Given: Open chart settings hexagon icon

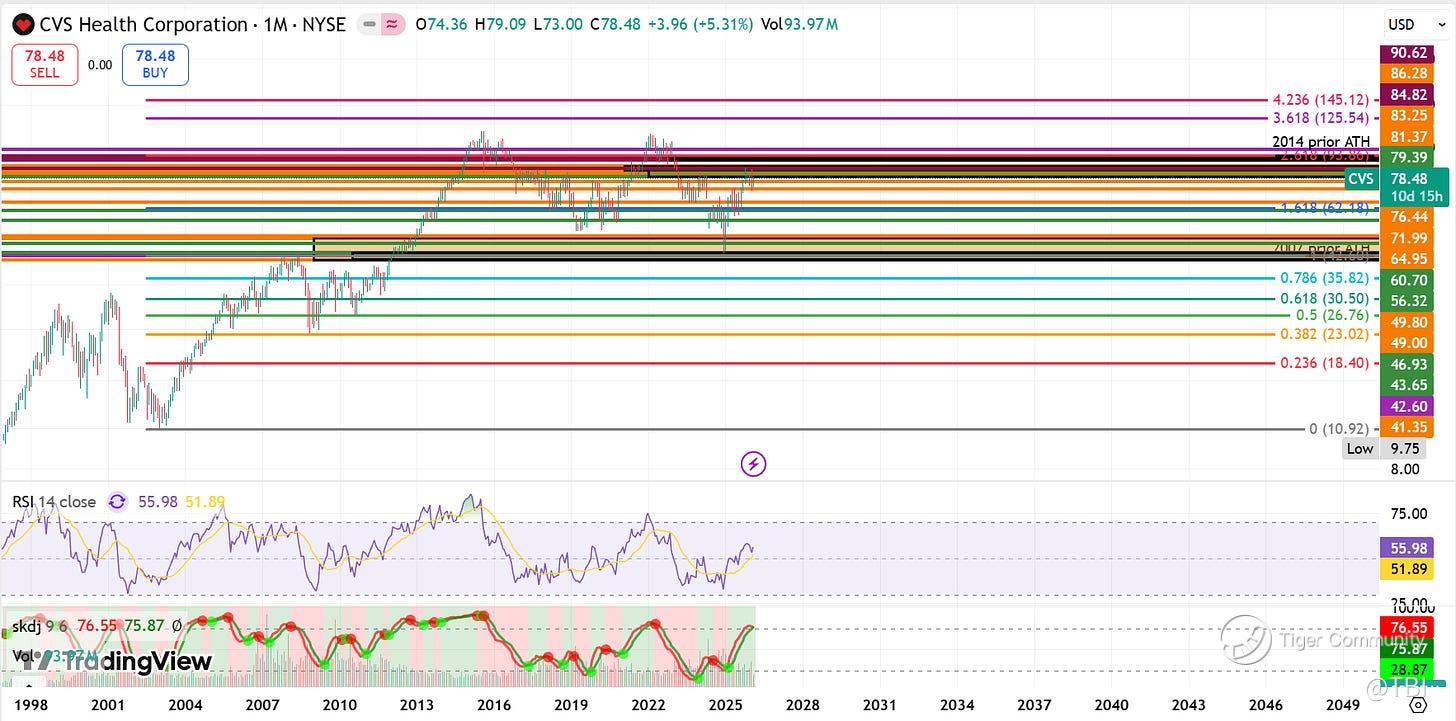Looking at the screenshot, I should [1417, 706].
